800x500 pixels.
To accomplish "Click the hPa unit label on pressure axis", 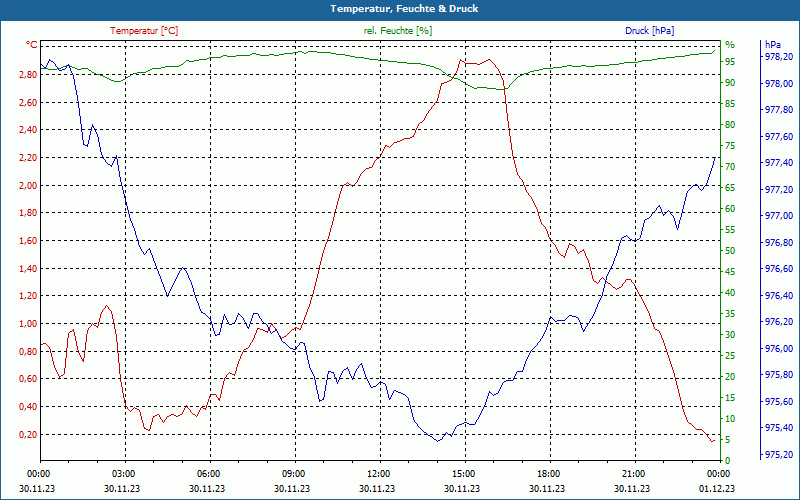I will [x=773, y=45].
